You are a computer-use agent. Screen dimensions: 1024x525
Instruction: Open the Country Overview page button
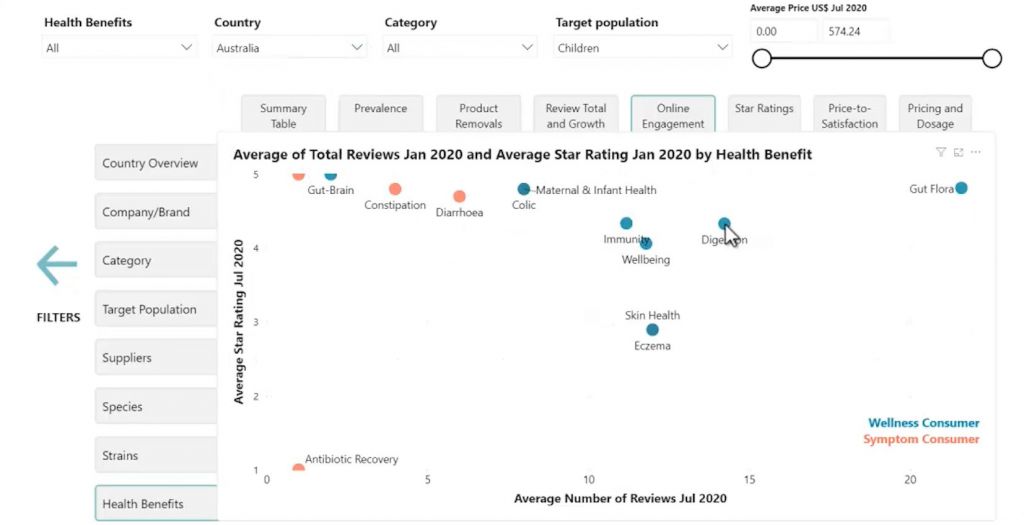pos(156,163)
